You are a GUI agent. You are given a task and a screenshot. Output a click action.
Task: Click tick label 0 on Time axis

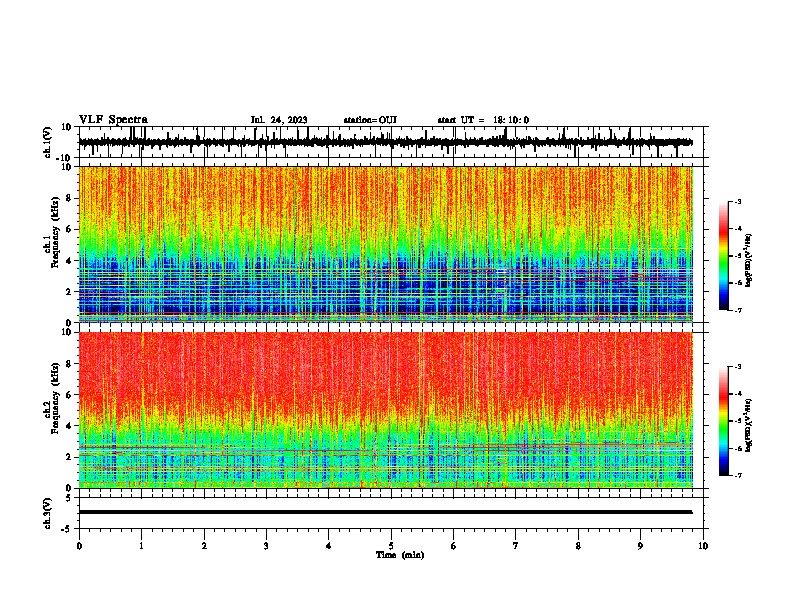79,546
